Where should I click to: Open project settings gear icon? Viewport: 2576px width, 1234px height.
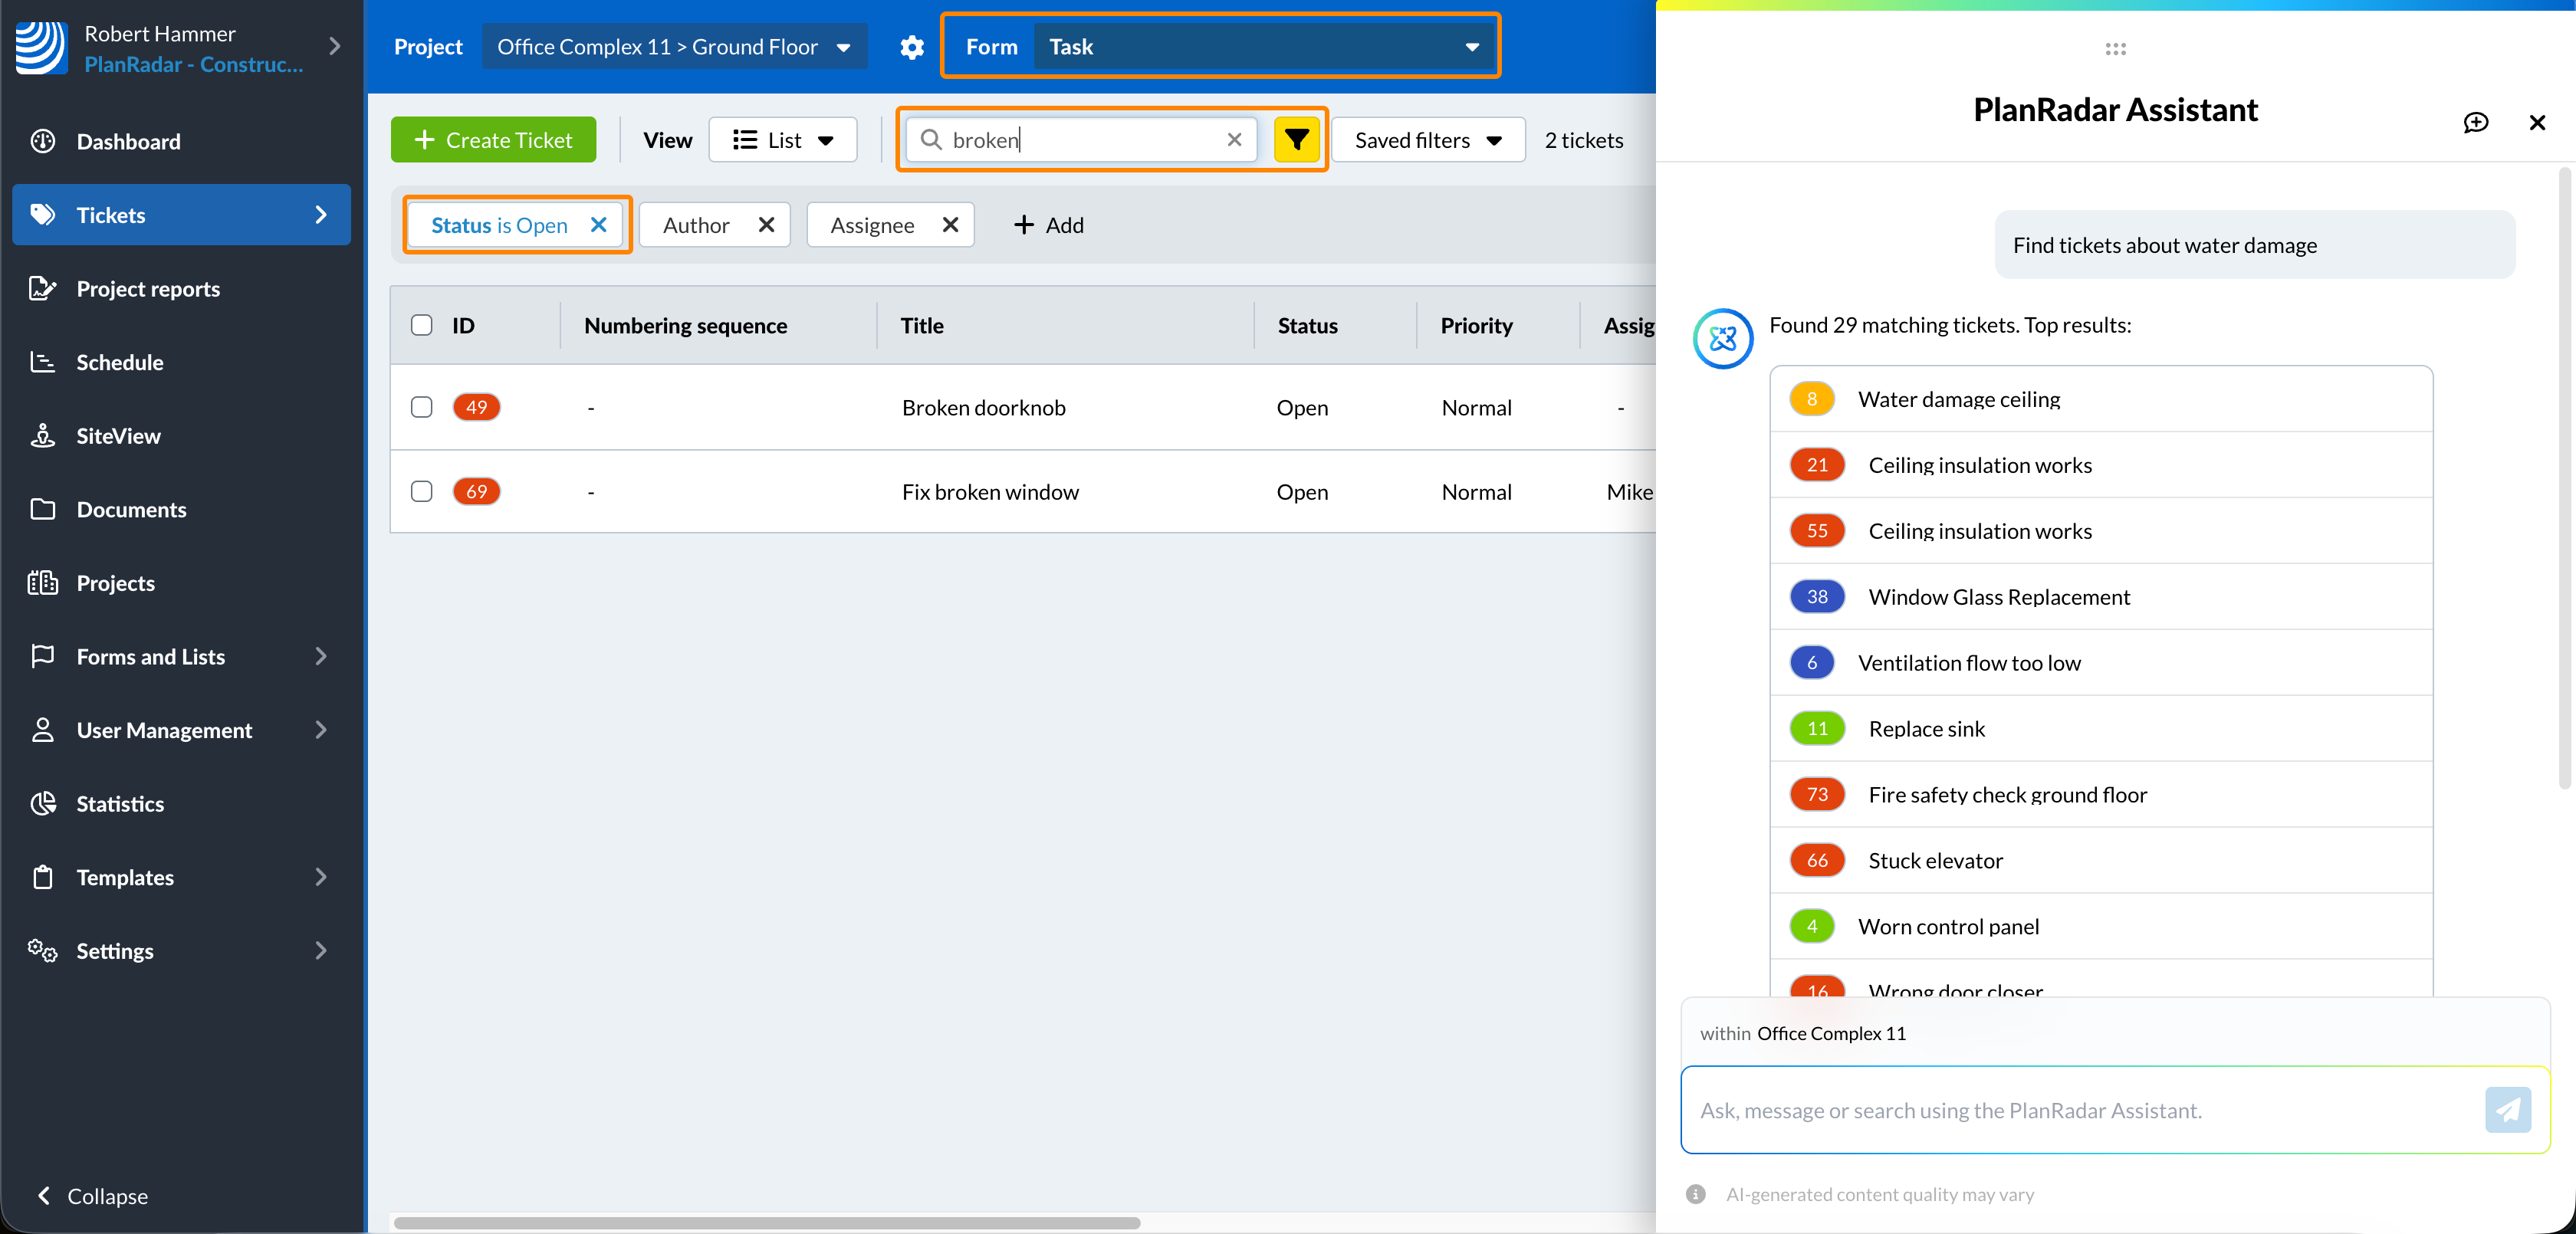(x=911, y=47)
